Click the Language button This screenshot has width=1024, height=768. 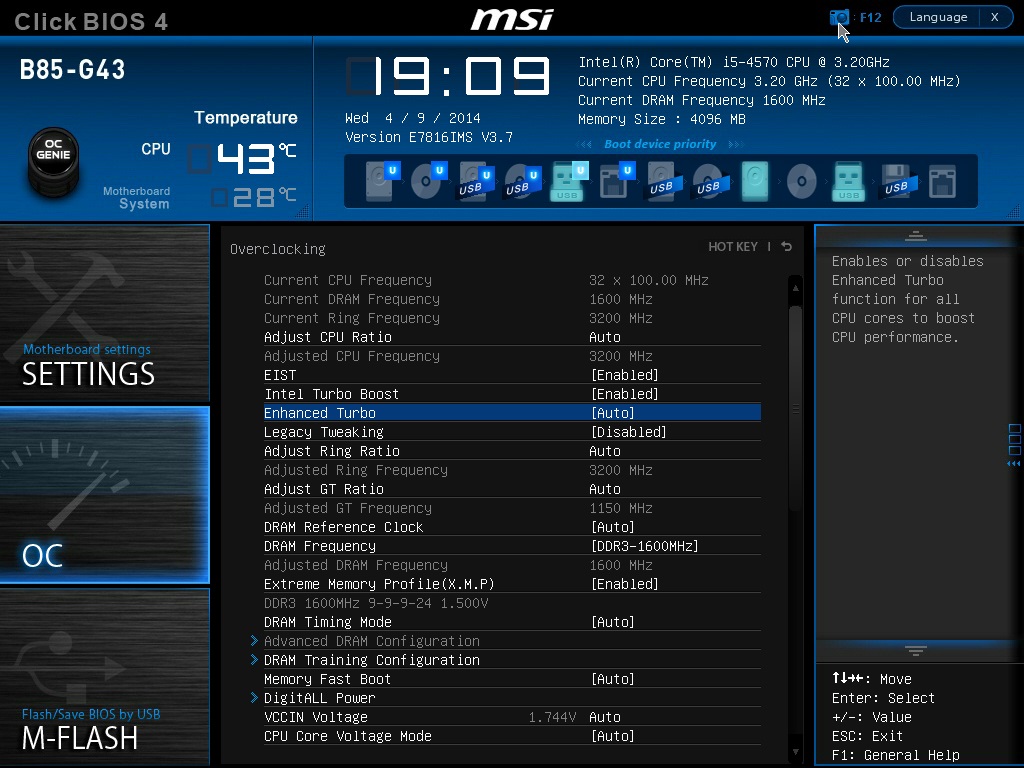tap(938, 17)
